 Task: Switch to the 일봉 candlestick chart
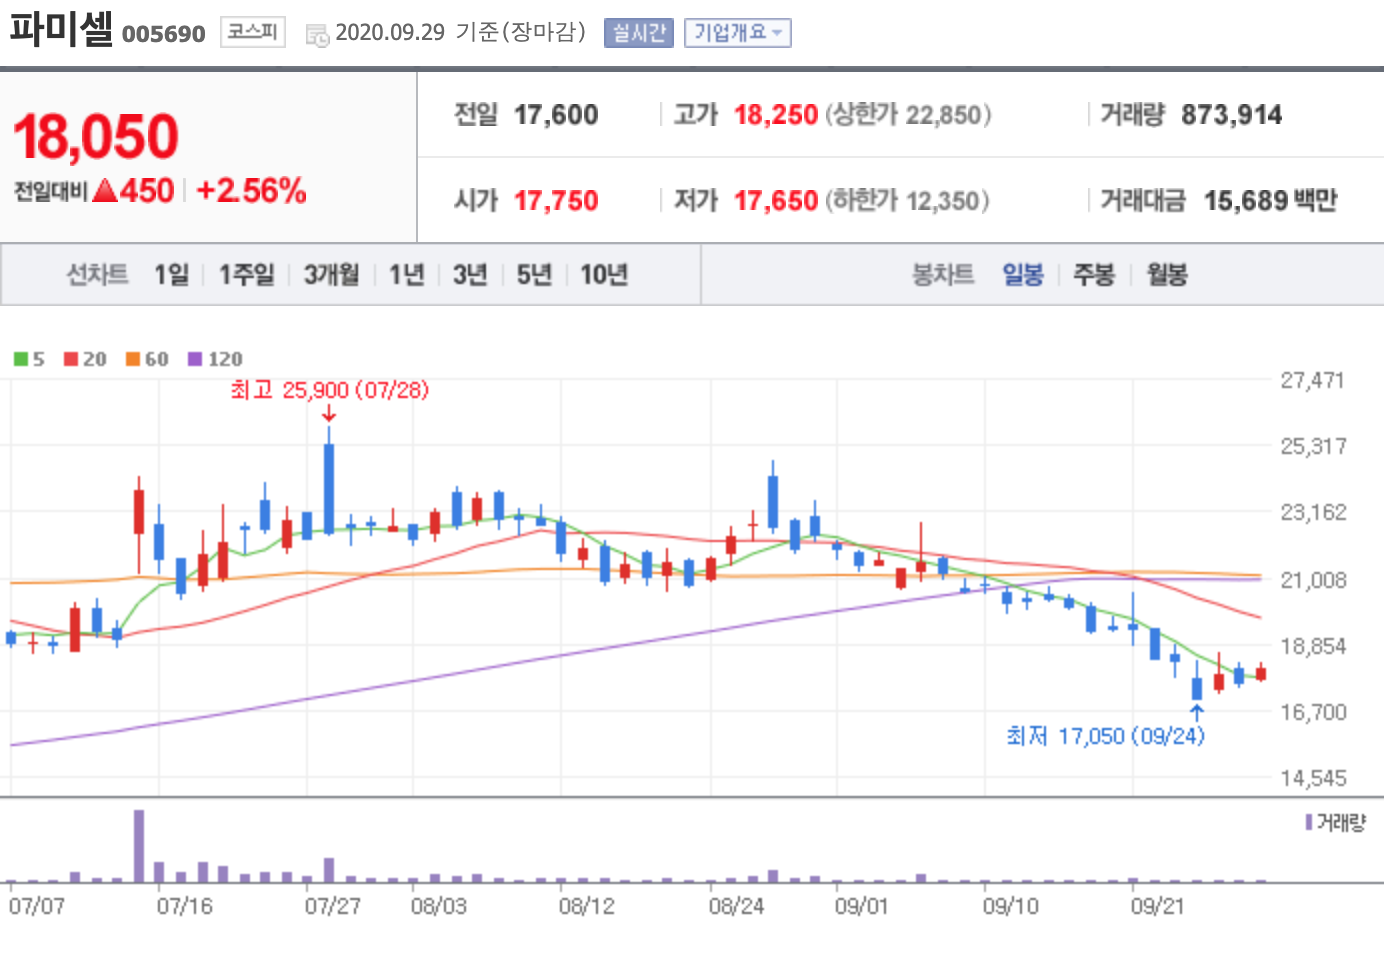pyautogui.click(x=1023, y=274)
